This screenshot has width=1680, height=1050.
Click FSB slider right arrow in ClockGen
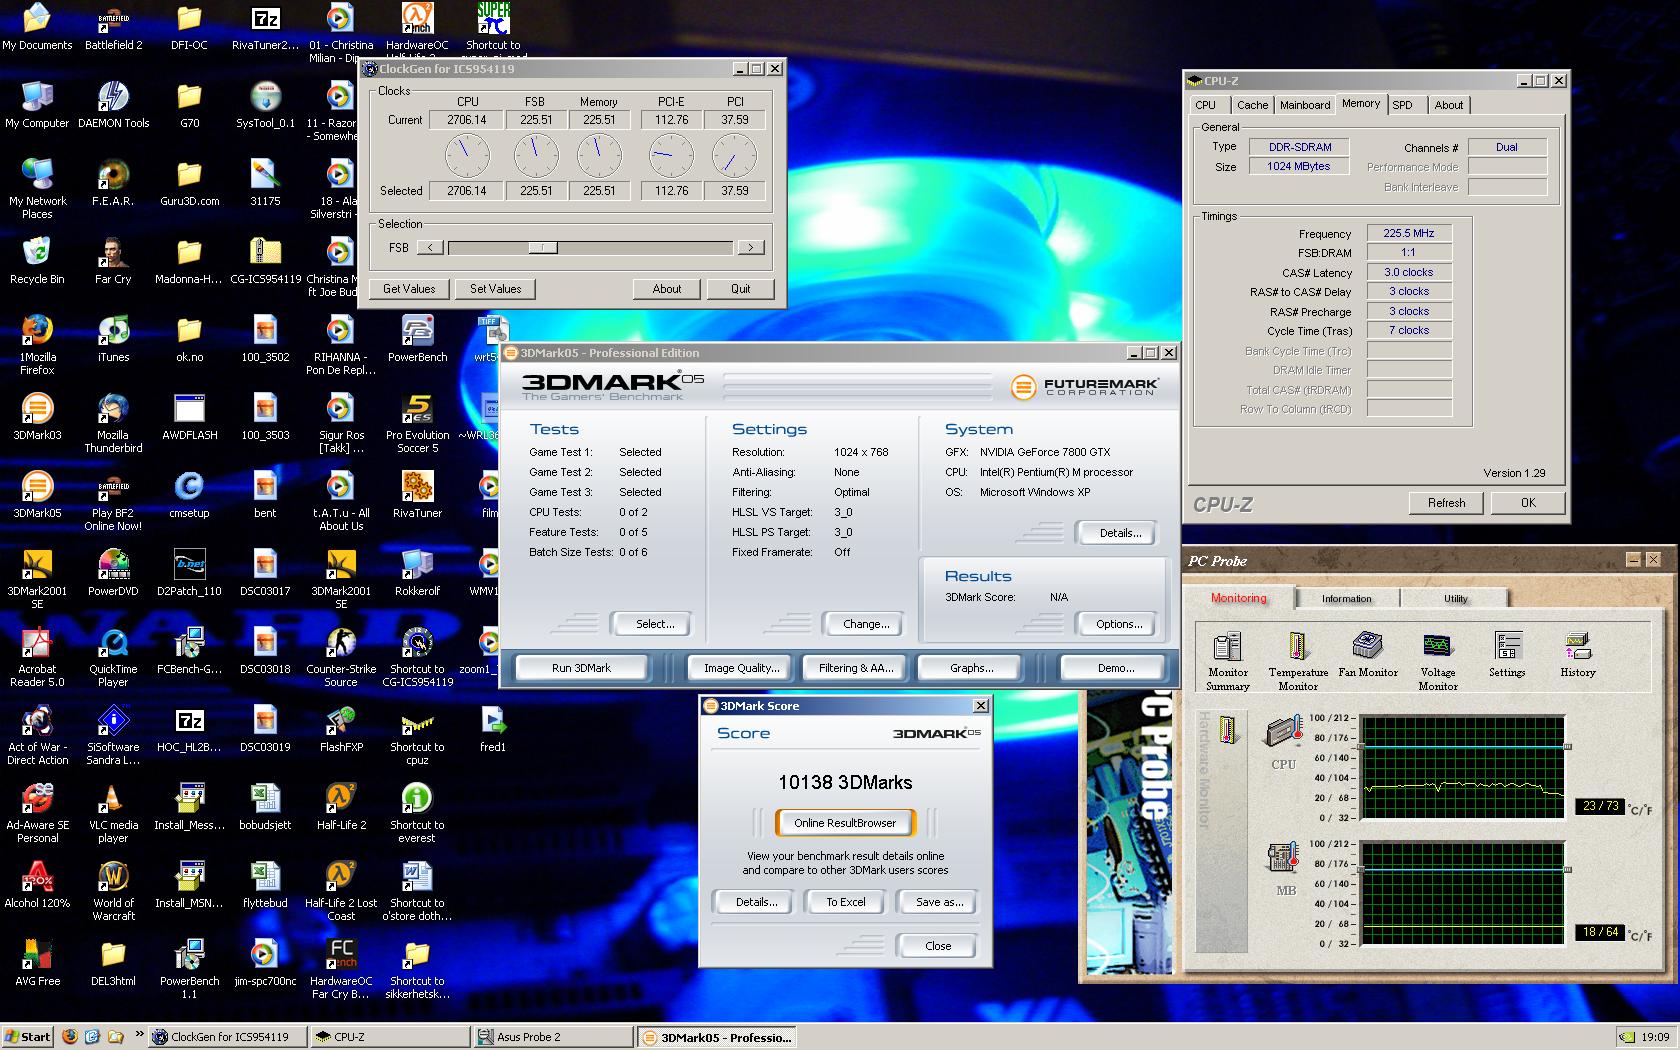[x=751, y=248]
